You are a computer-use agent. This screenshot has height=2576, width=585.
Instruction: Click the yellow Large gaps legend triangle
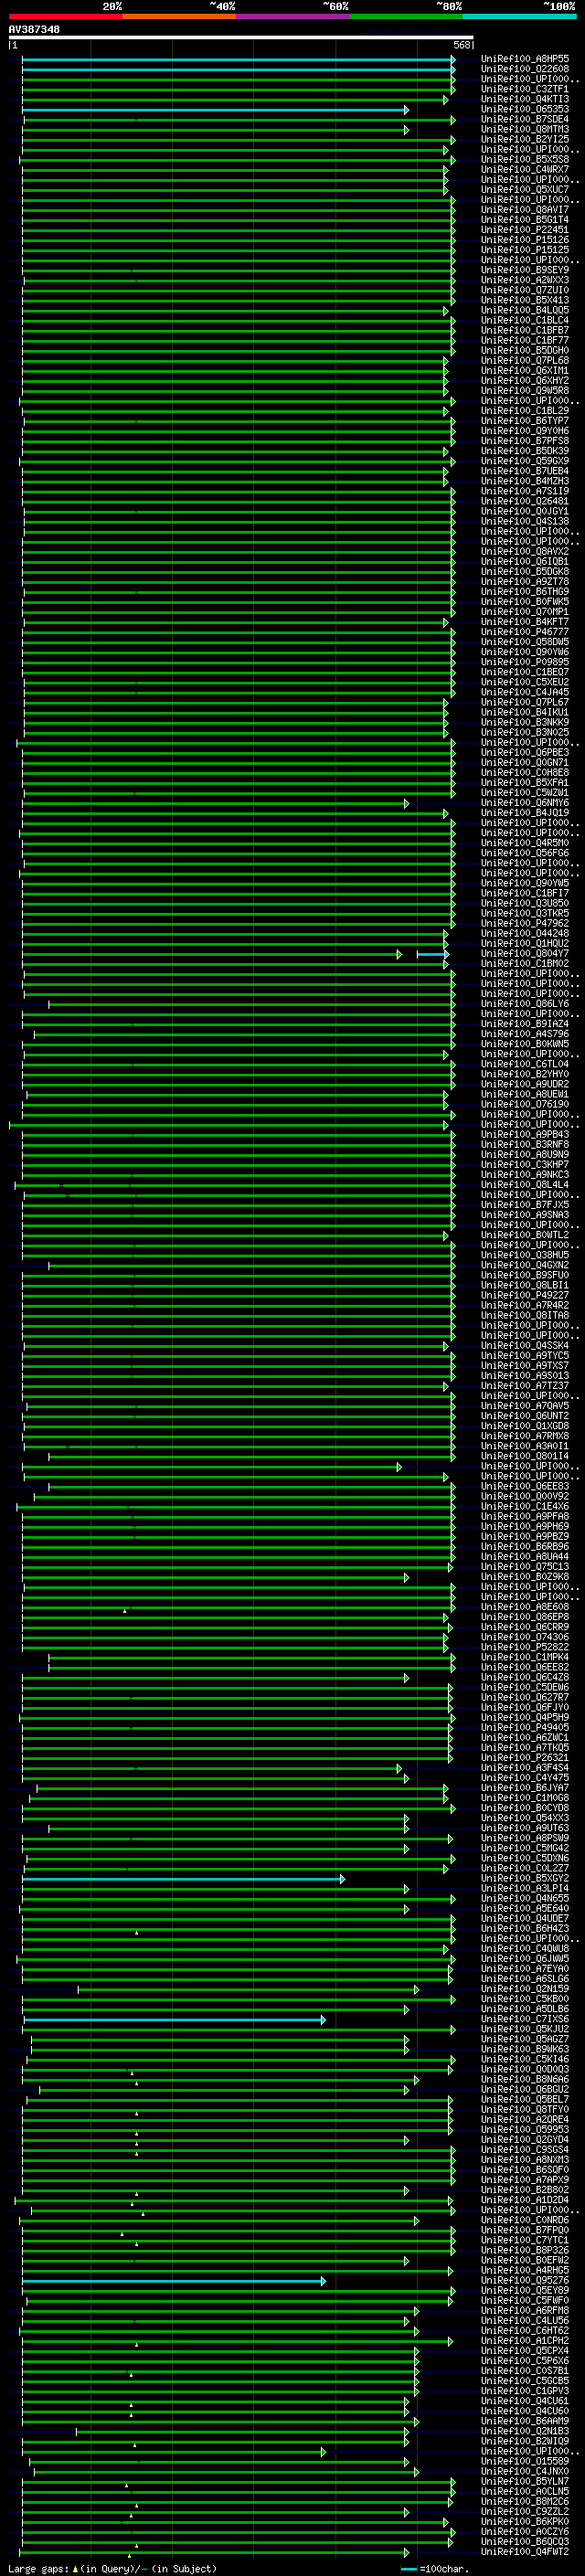tap(75, 2569)
